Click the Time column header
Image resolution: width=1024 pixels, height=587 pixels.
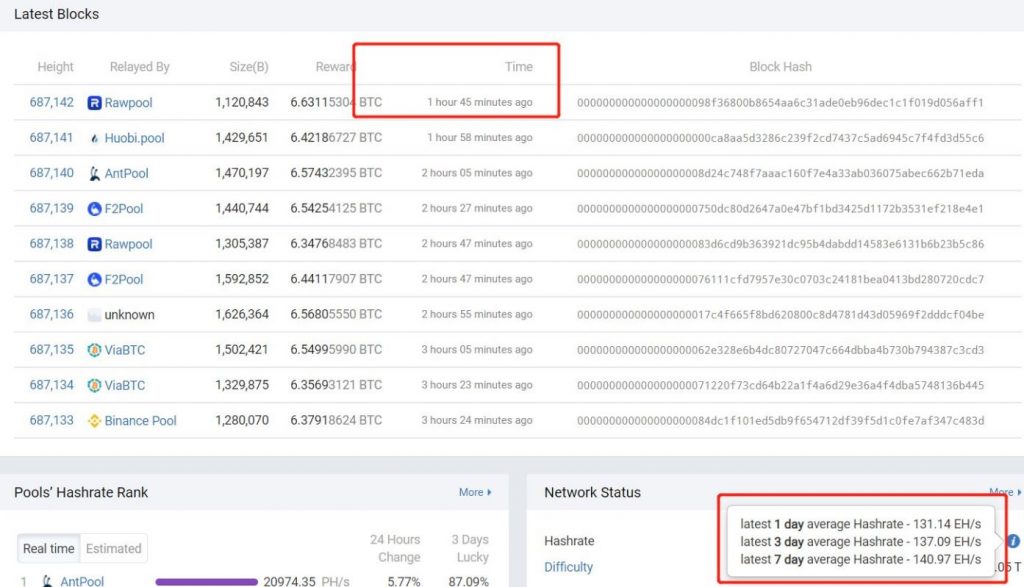point(518,67)
